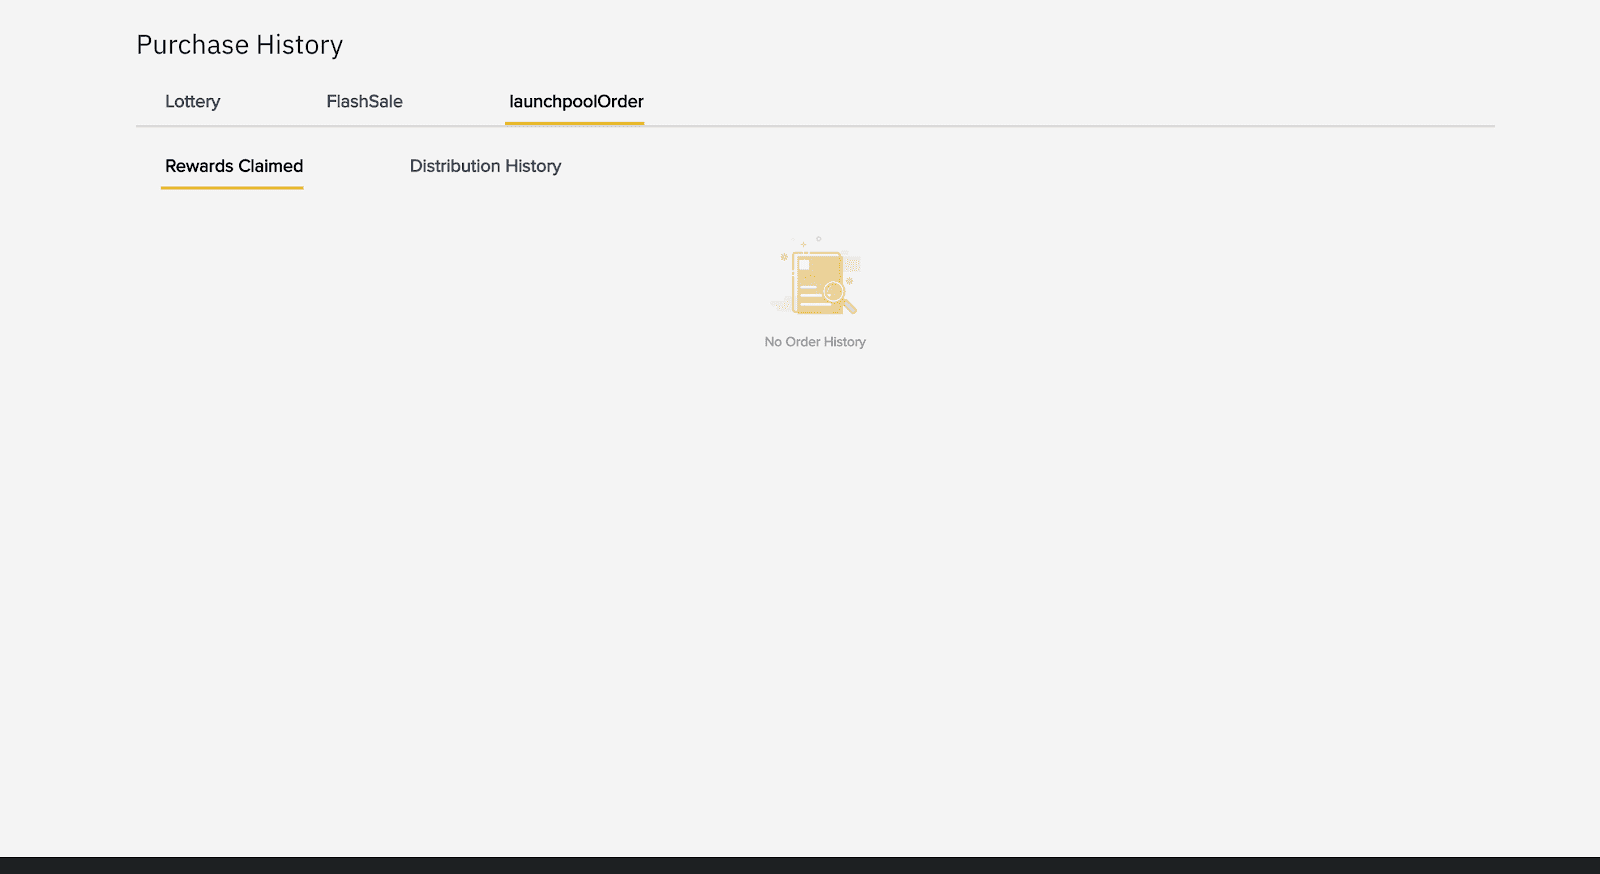1600x874 pixels.
Task: Click the empty order history document icon
Action: click(816, 277)
